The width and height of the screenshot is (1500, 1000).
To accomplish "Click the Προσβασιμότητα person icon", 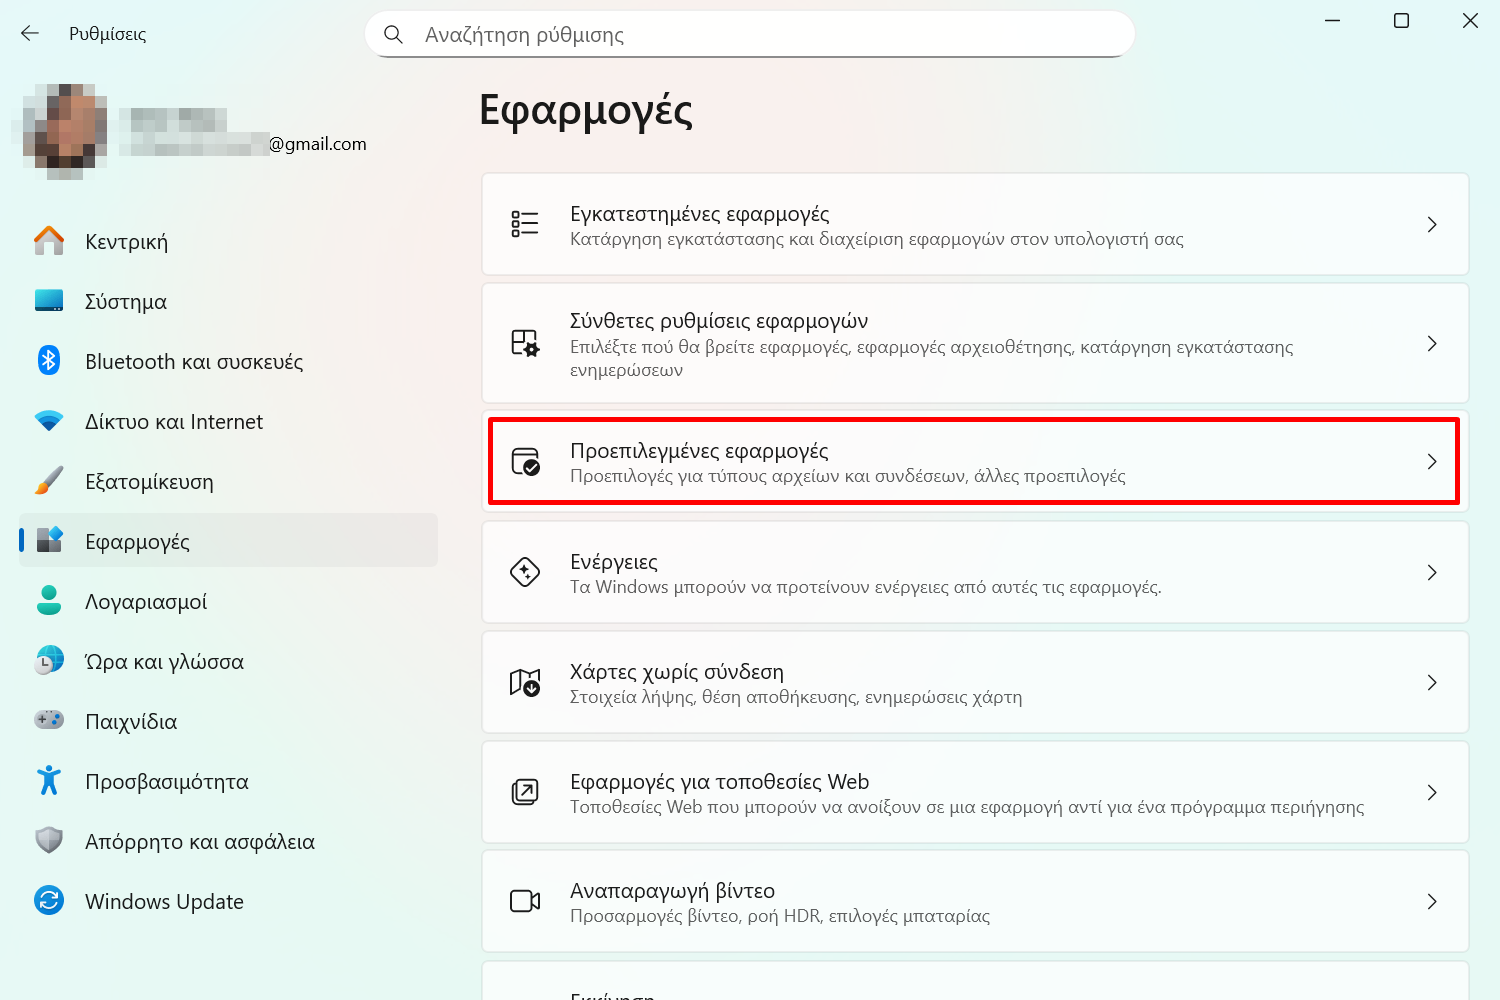I will [x=49, y=781].
